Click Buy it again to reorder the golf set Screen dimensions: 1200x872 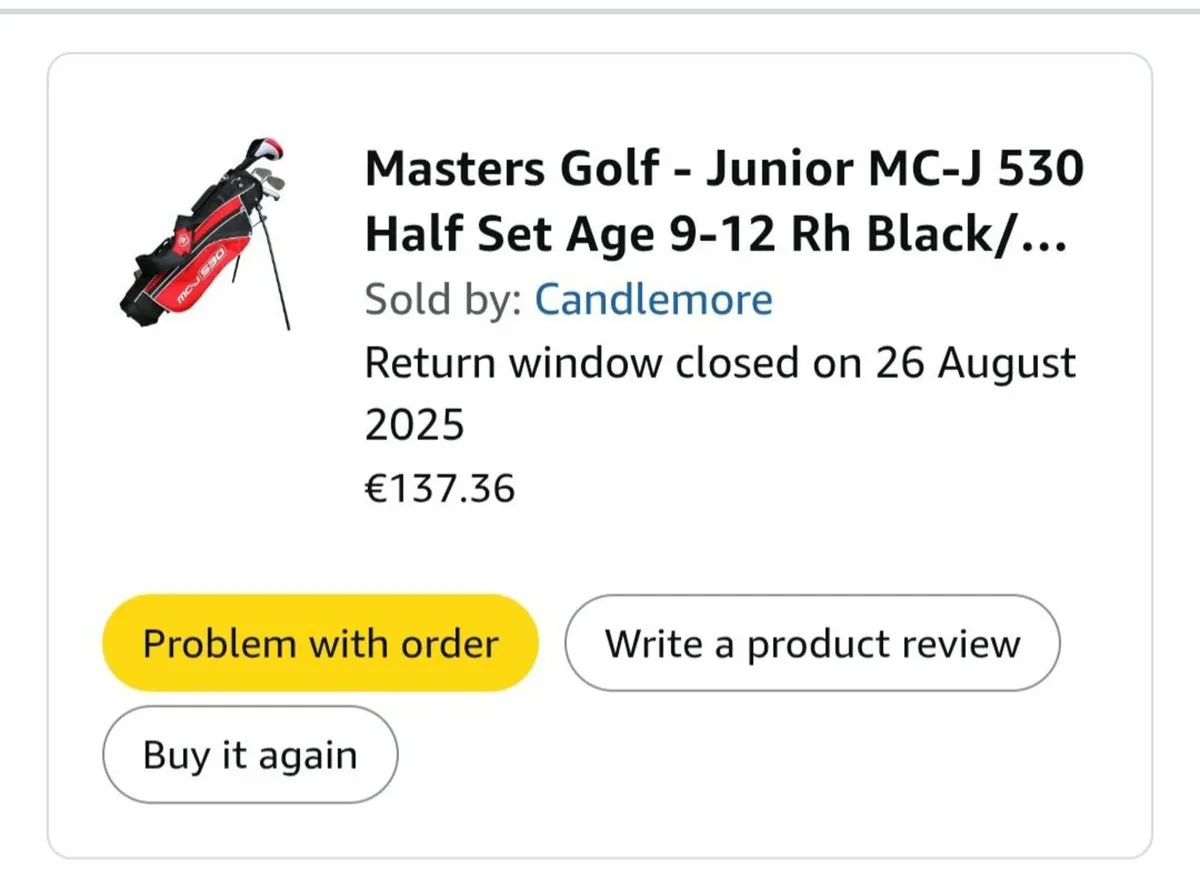[x=248, y=754]
